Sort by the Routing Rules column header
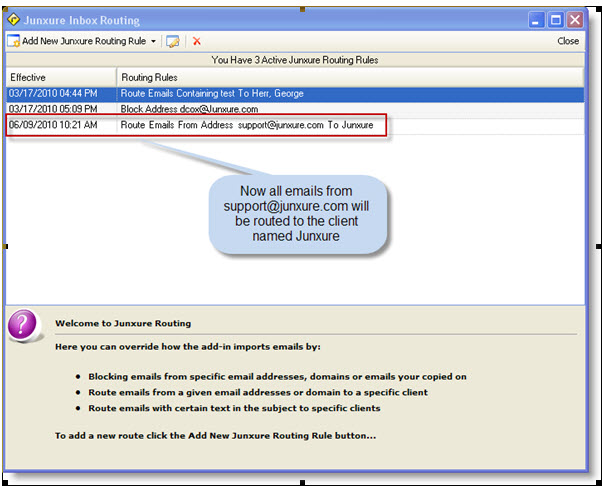Image resolution: width=602 pixels, height=486 pixels. click(351, 77)
